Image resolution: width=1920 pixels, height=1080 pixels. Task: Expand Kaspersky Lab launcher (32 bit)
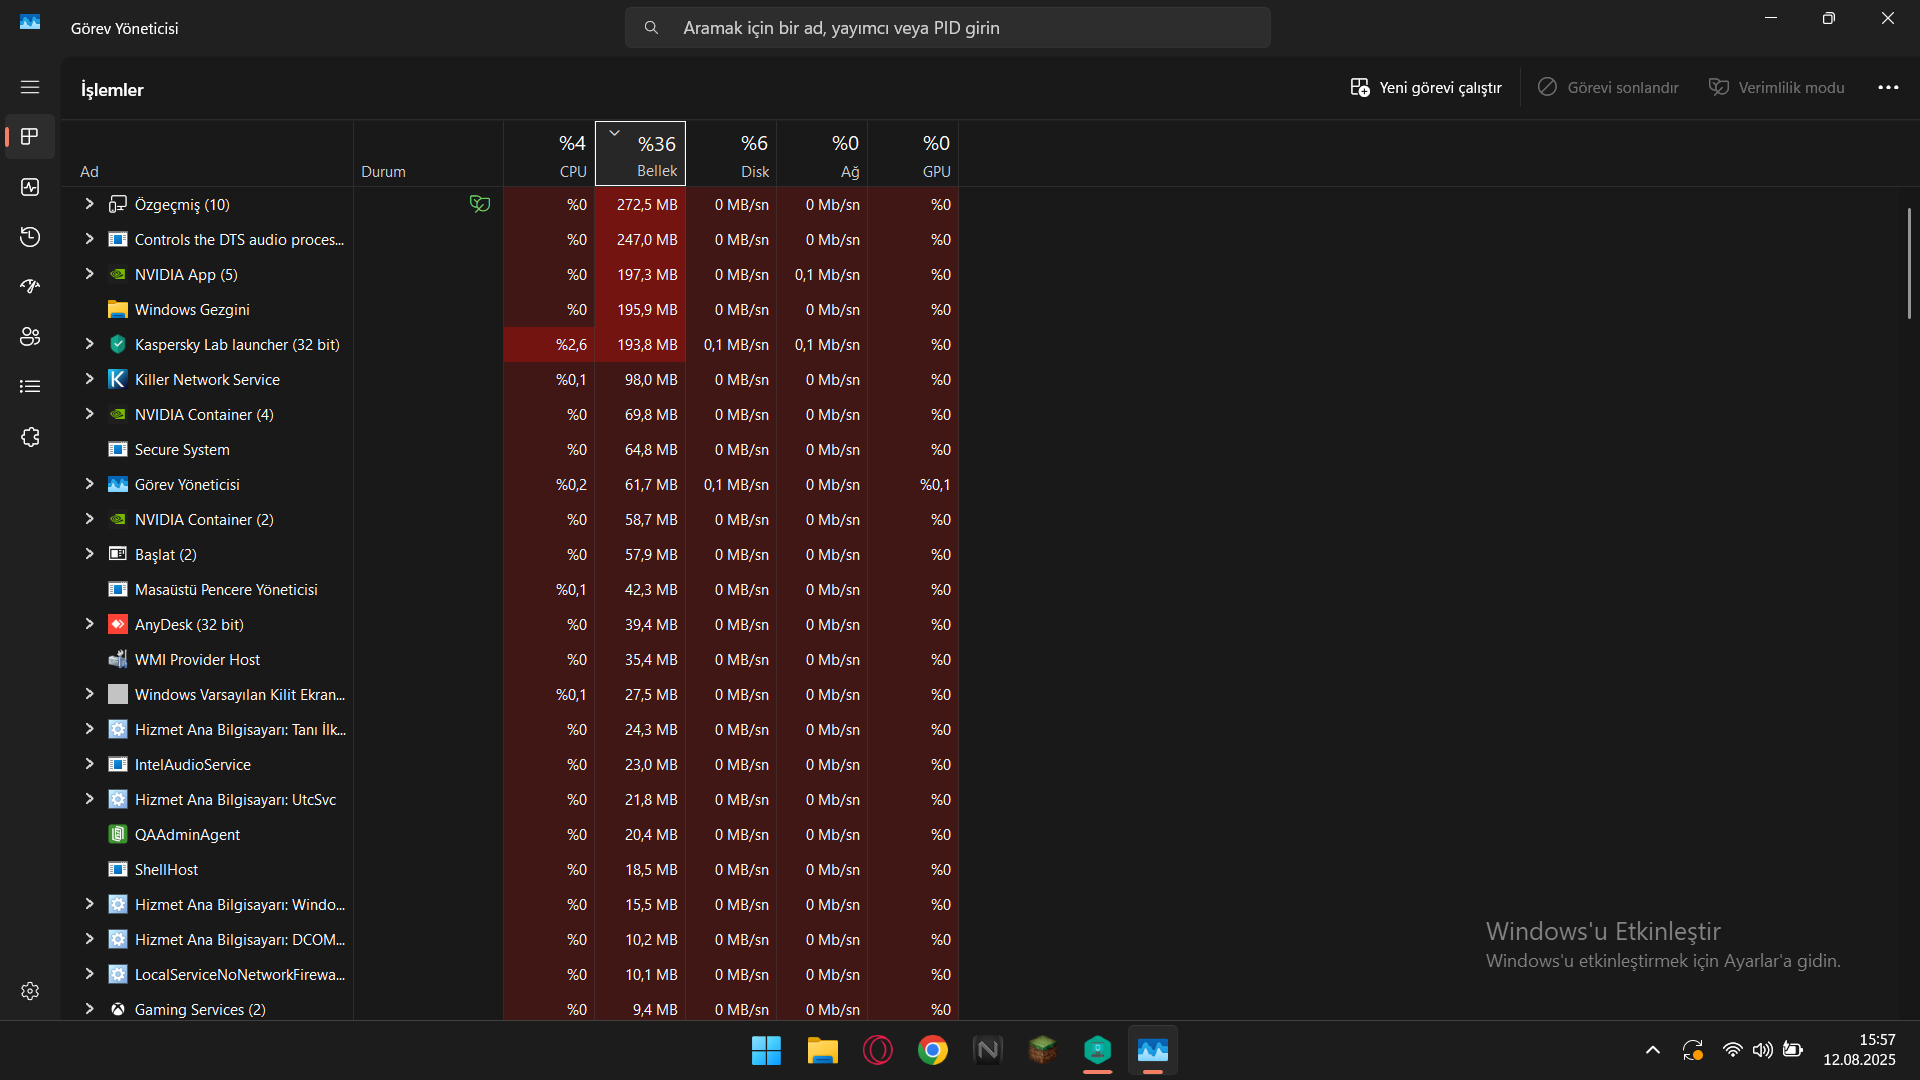[x=89, y=344]
